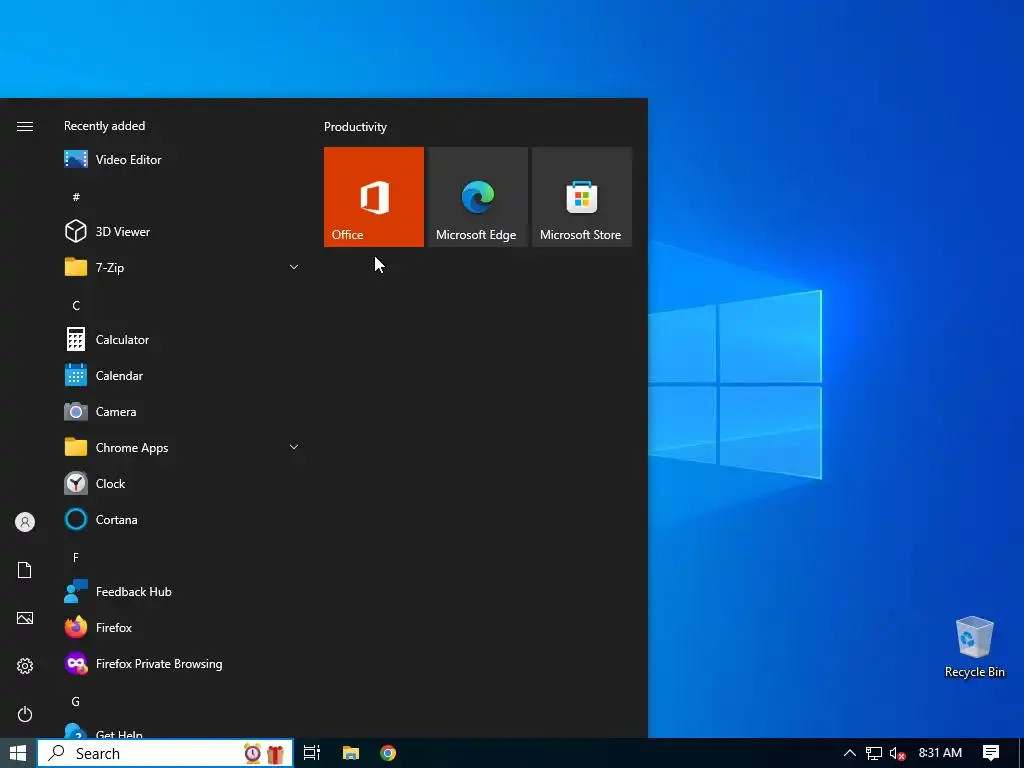Show hidden system tray icons
This screenshot has width=1024, height=768.
850,753
